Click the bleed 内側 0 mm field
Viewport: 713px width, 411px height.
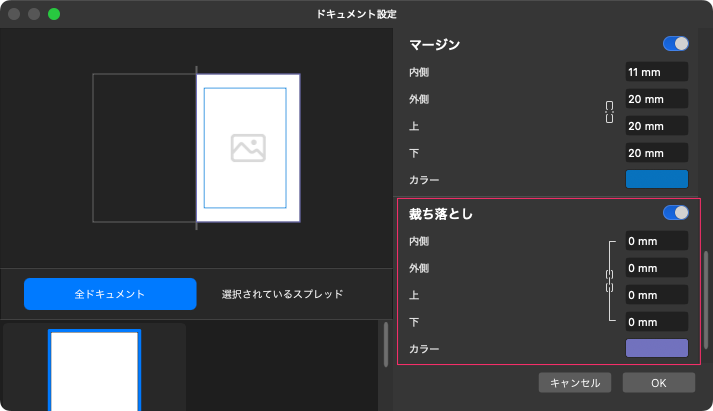pyautogui.click(x=656, y=241)
